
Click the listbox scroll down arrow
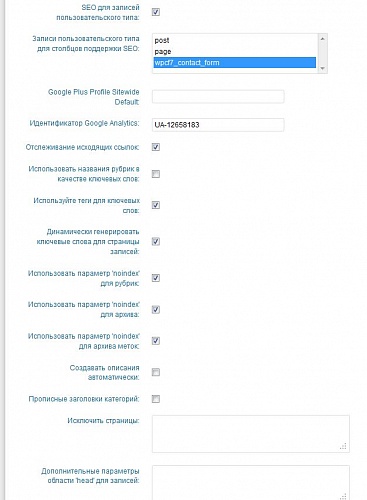(x=322, y=68)
